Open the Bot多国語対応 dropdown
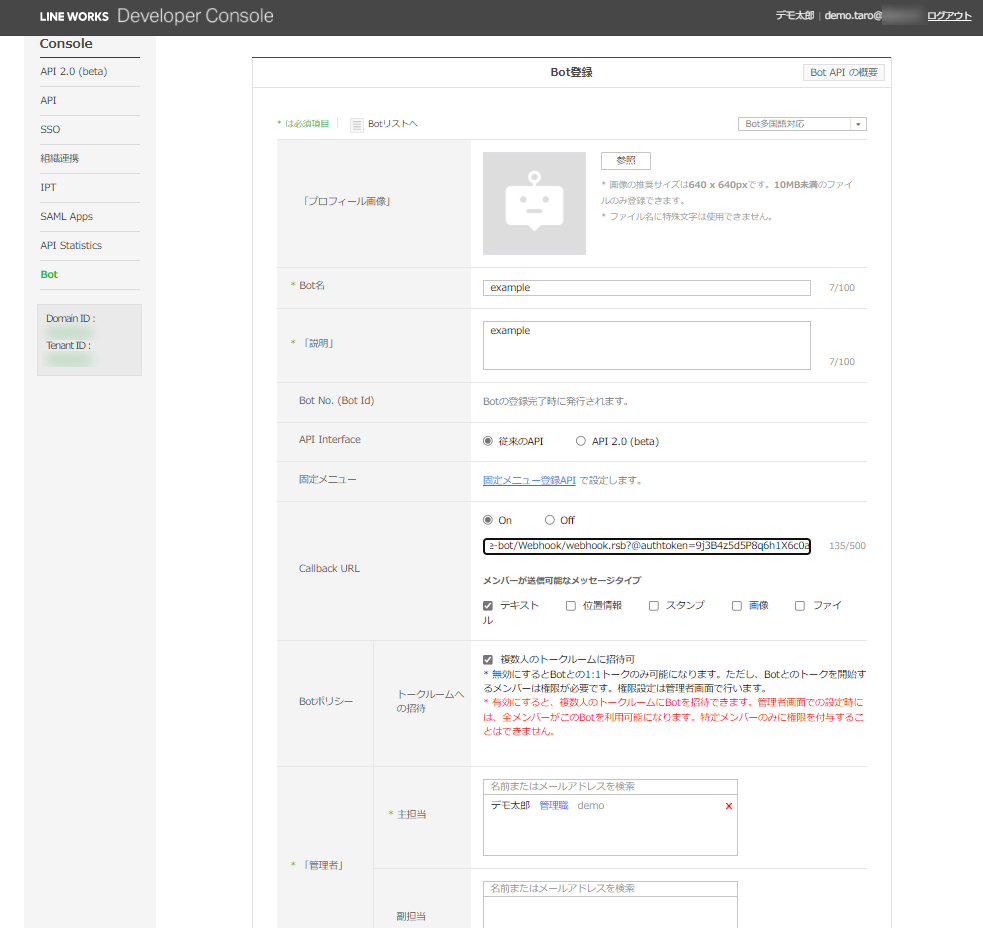 (x=802, y=124)
